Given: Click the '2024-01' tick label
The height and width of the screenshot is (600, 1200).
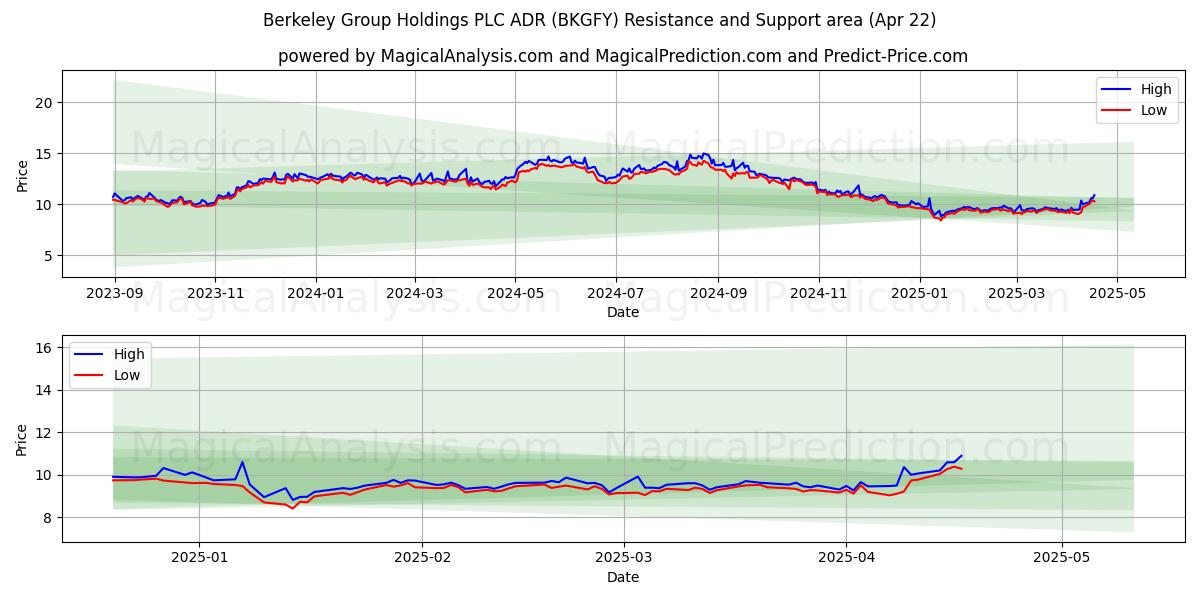Looking at the screenshot, I should tap(316, 293).
